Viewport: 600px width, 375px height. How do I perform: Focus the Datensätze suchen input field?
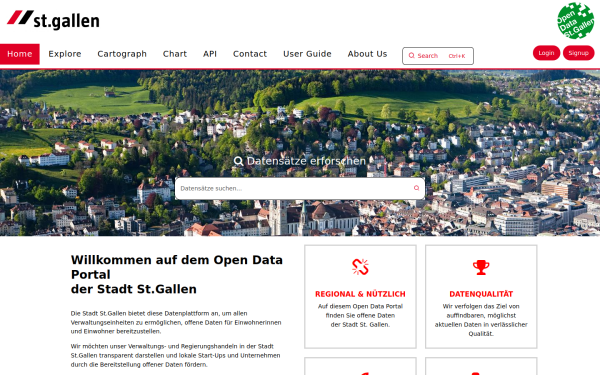click(300, 188)
